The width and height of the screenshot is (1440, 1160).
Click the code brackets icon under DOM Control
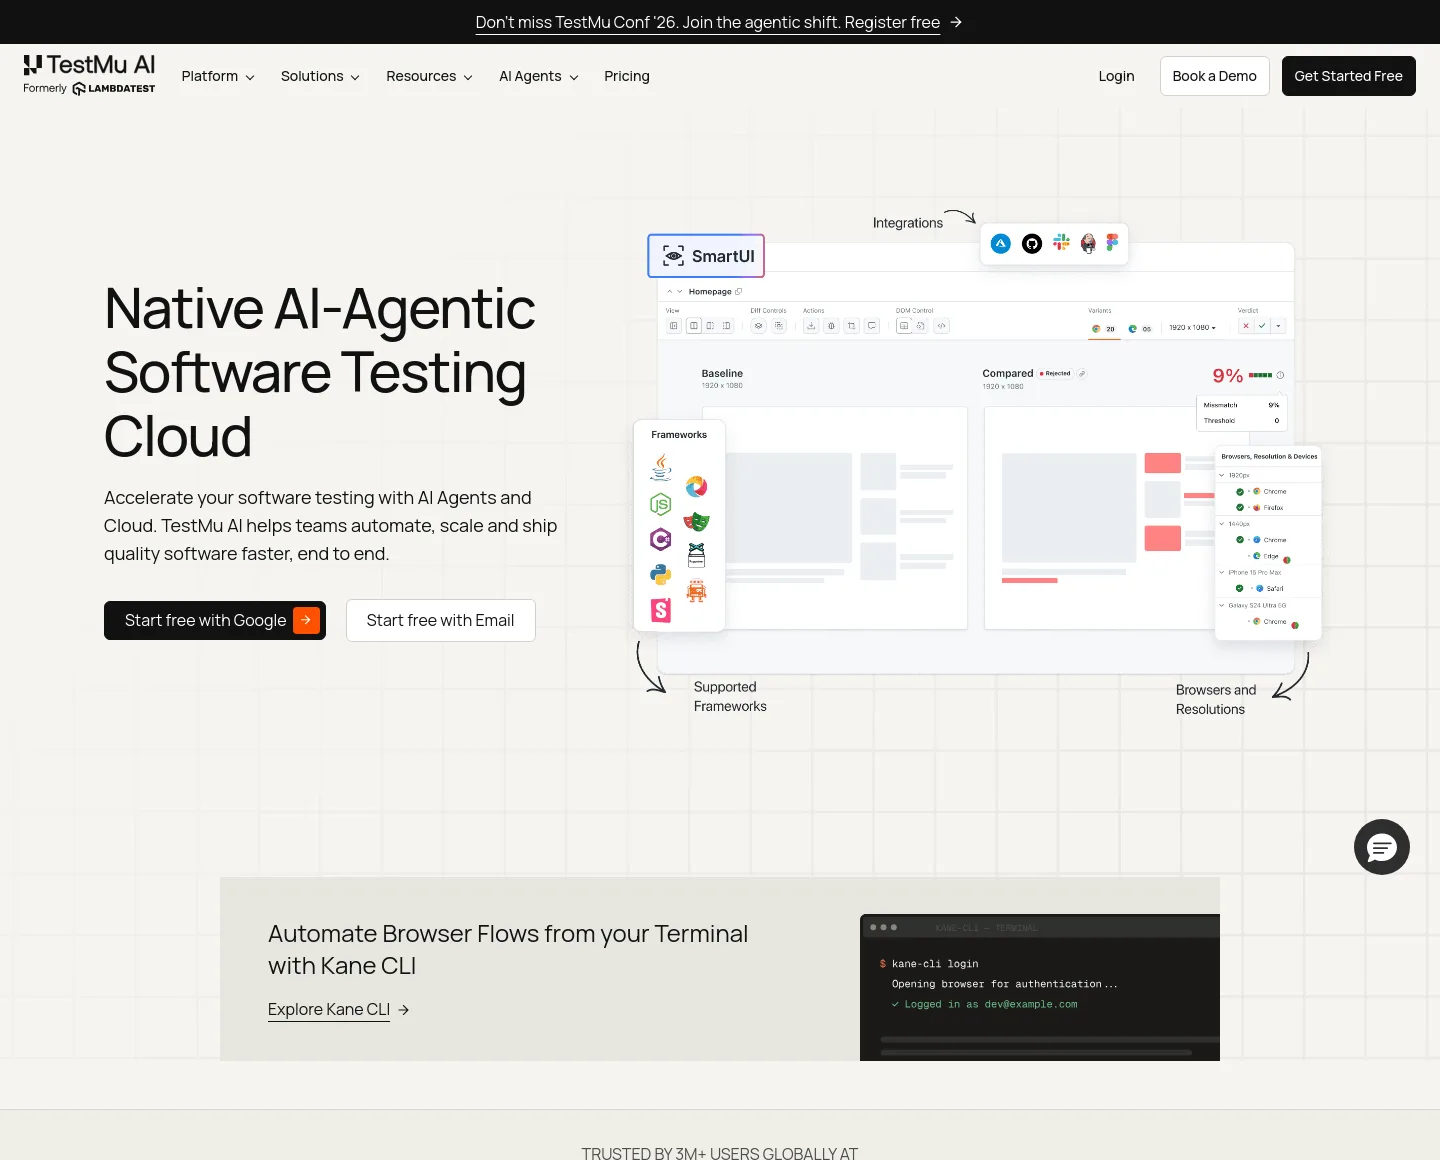tap(941, 326)
